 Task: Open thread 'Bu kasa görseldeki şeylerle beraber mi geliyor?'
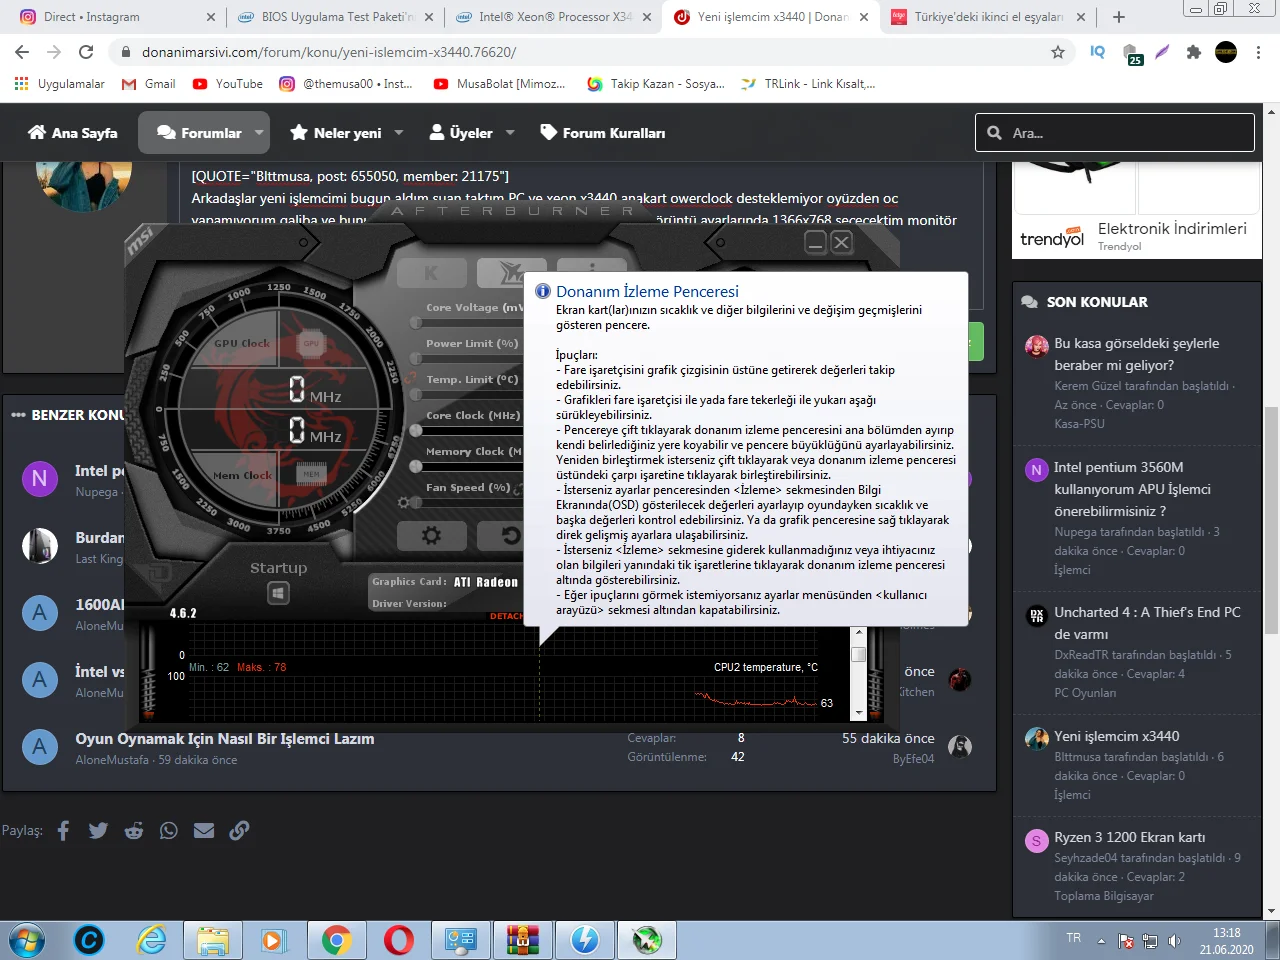click(x=1137, y=354)
